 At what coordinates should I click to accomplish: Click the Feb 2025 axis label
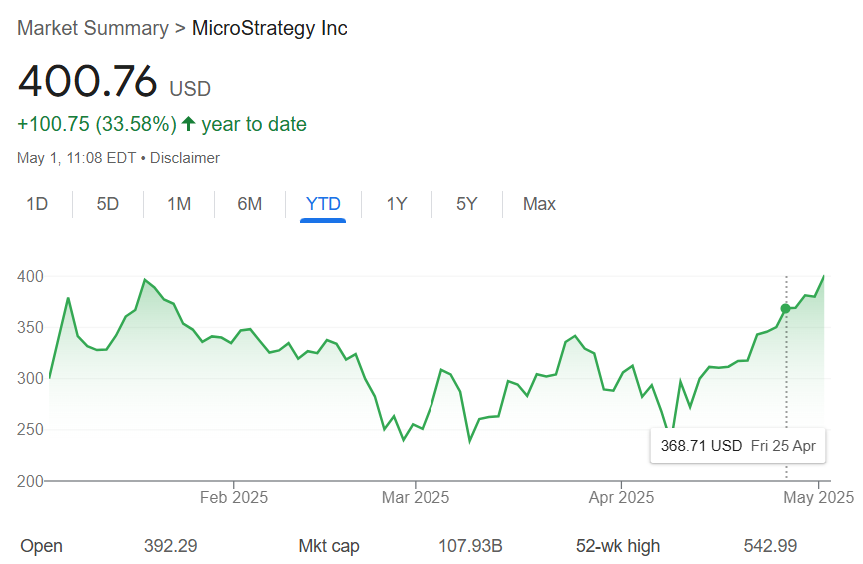tap(234, 496)
